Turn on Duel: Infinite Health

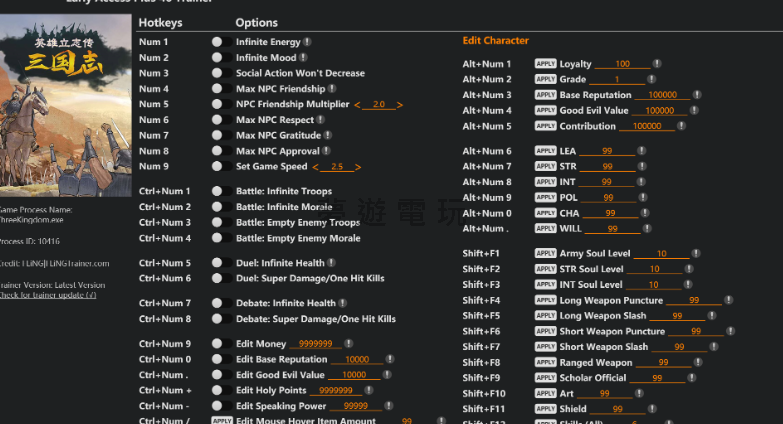coord(217,263)
